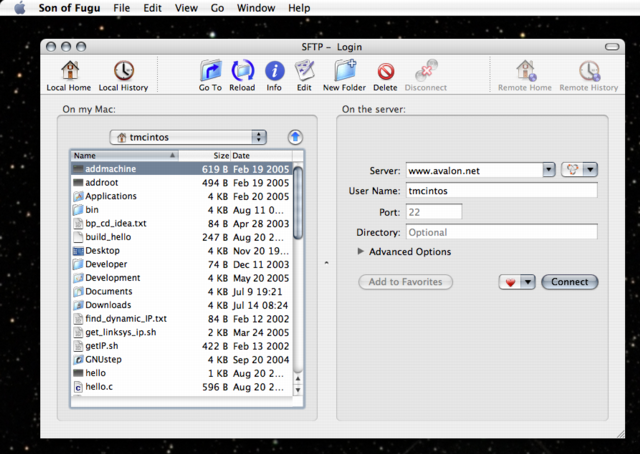
Task: Sort the list by Name column header
Action: click(x=125, y=156)
